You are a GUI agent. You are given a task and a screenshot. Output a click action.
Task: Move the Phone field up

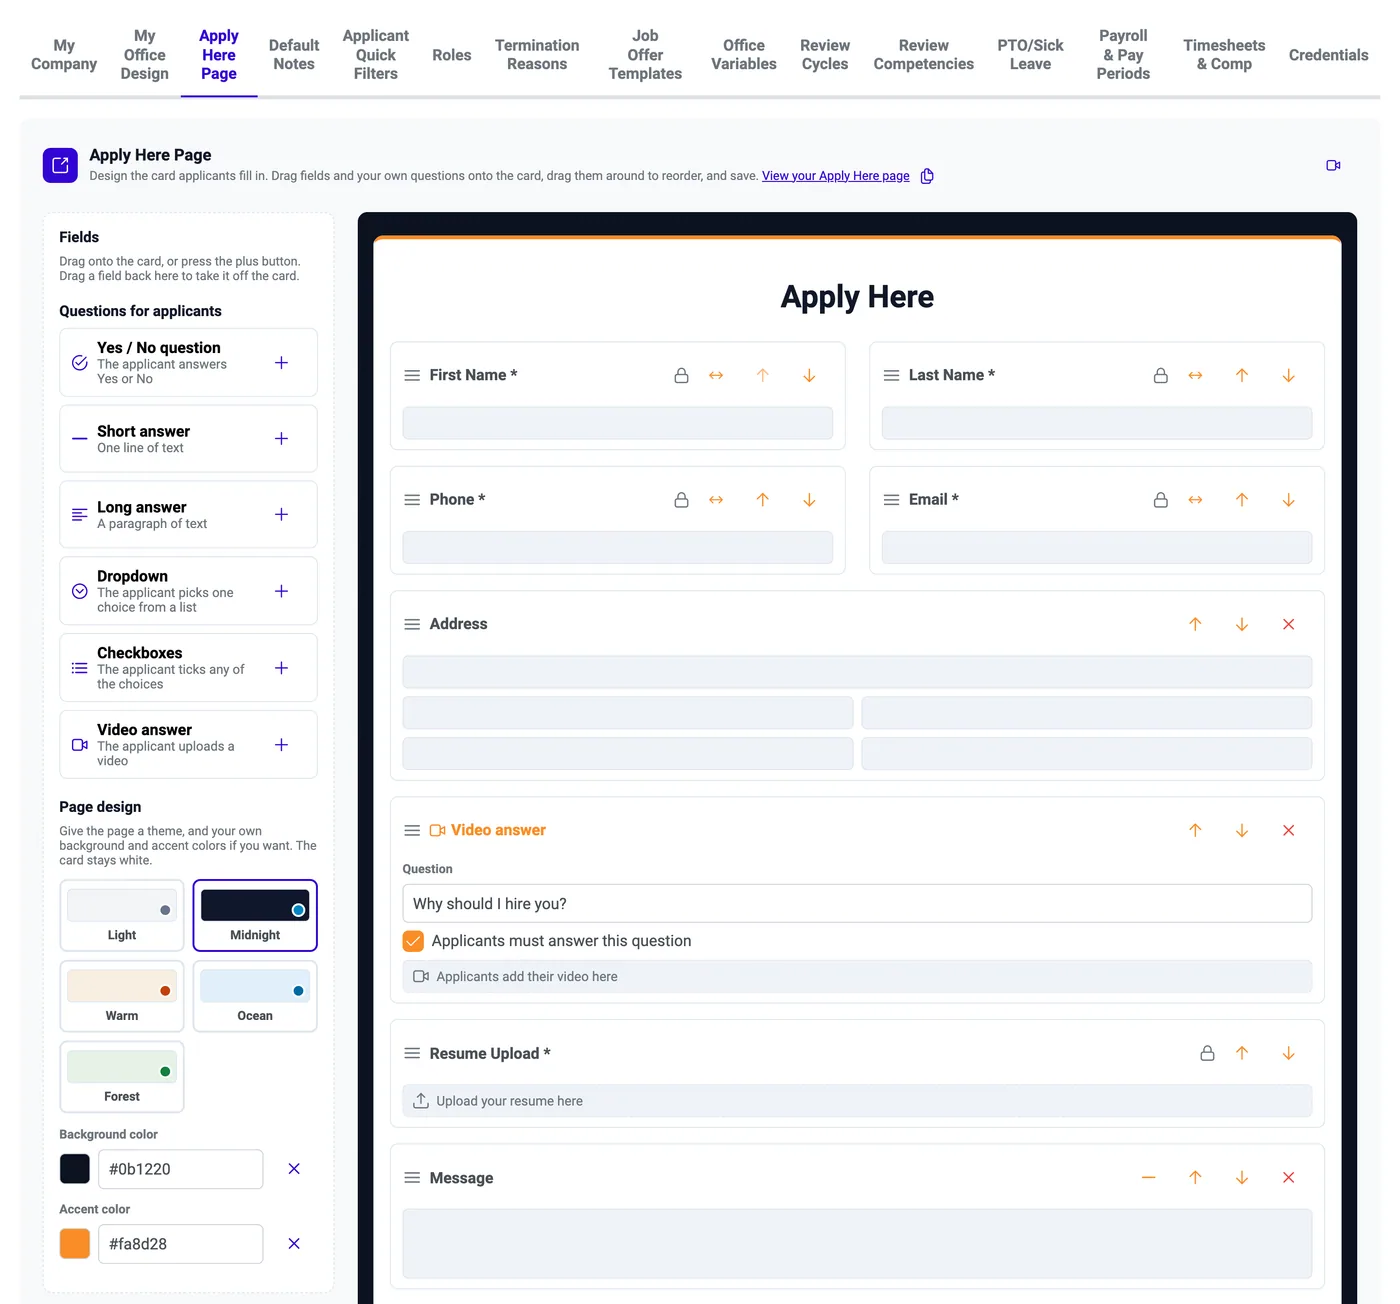[x=762, y=500]
